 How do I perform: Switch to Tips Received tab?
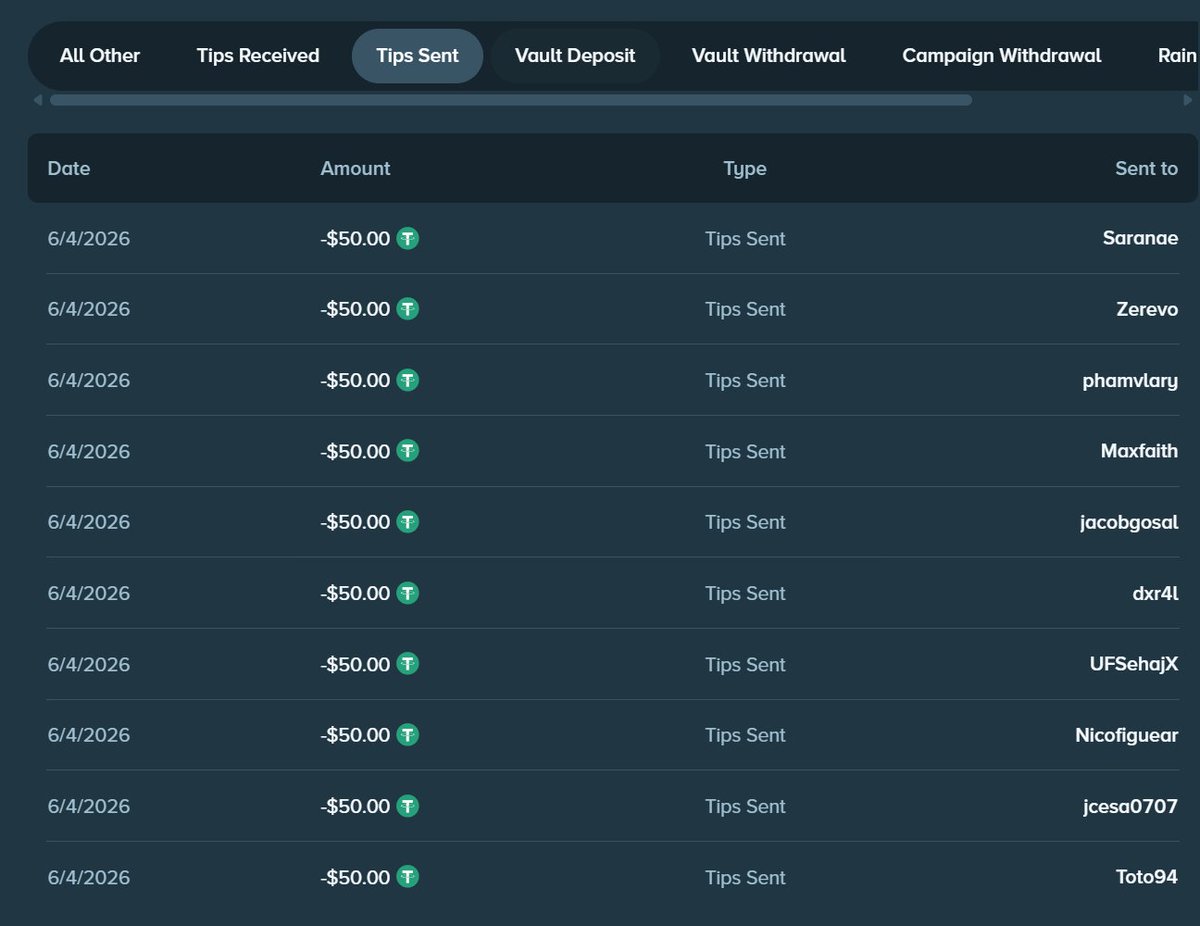pyautogui.click(x=258, y=56)
